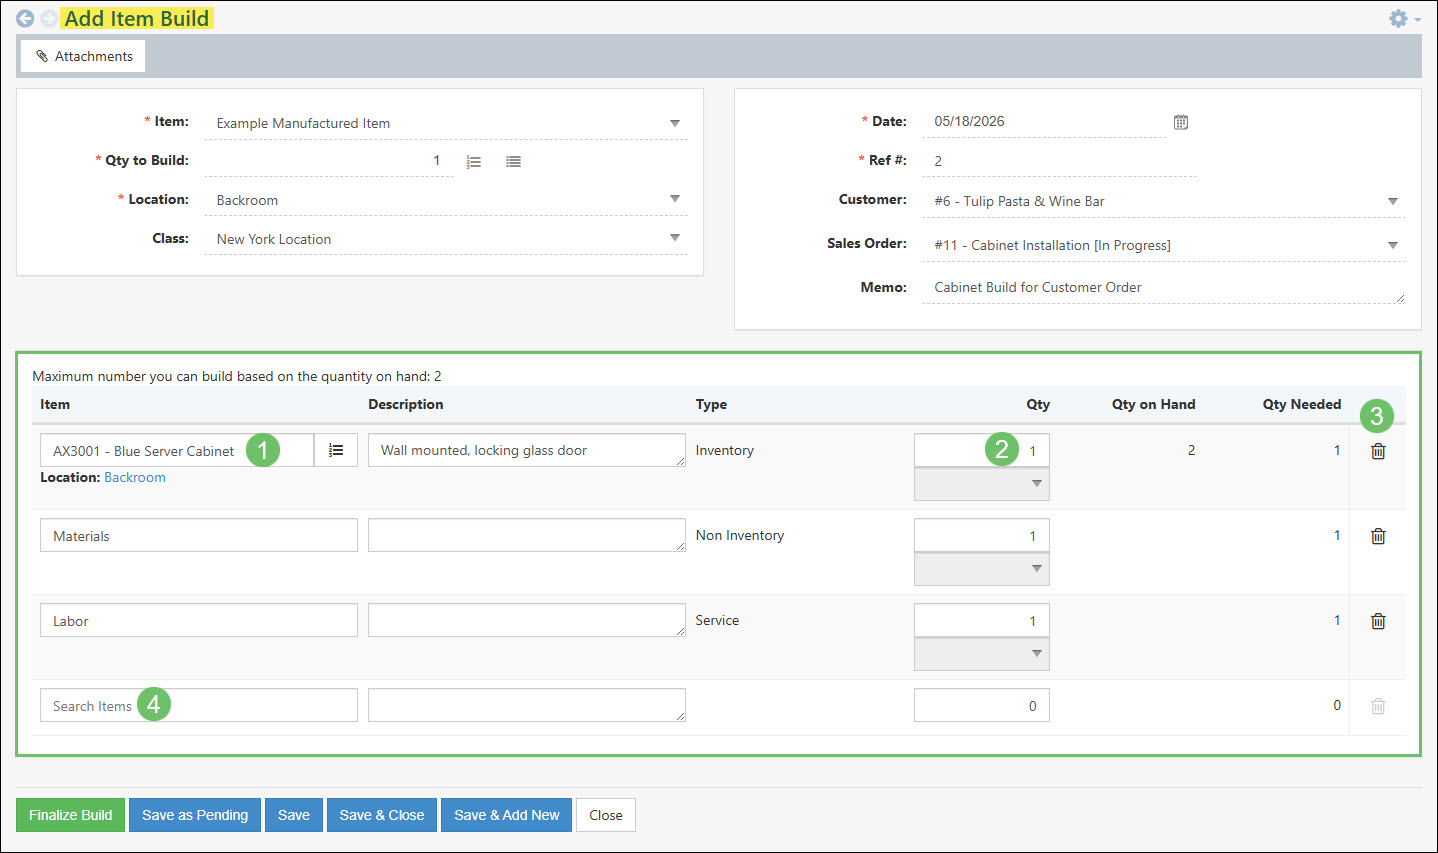Click Save as Pending
The width and height of the screenshot is (1438, 853).
click(195, 815)
